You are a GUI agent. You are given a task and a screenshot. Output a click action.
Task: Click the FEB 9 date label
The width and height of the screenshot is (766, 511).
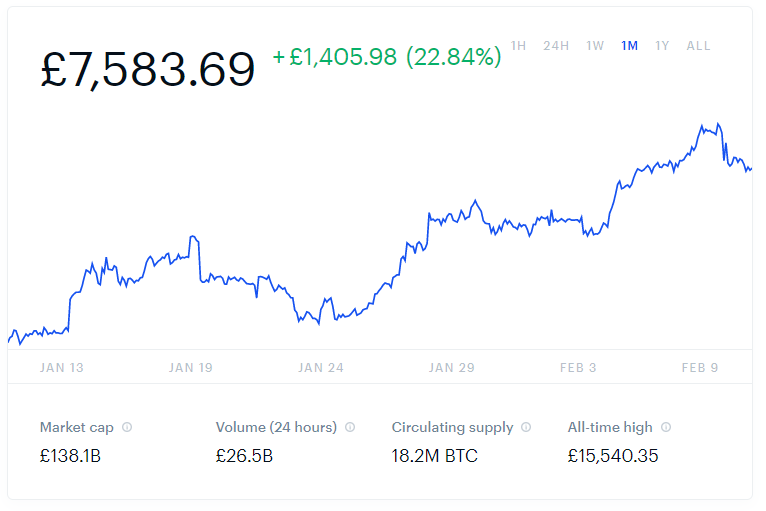pyautogui.click(x=700, y=368)
